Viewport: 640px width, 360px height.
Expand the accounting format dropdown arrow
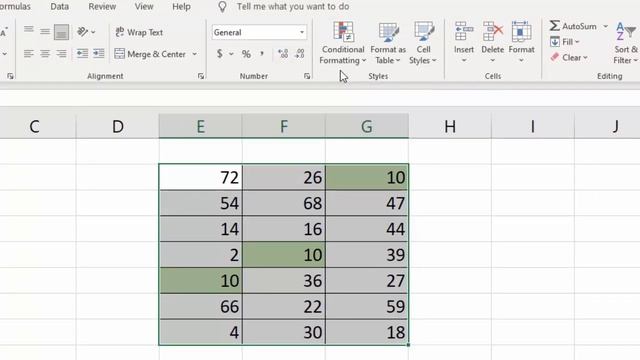[231, 54]
